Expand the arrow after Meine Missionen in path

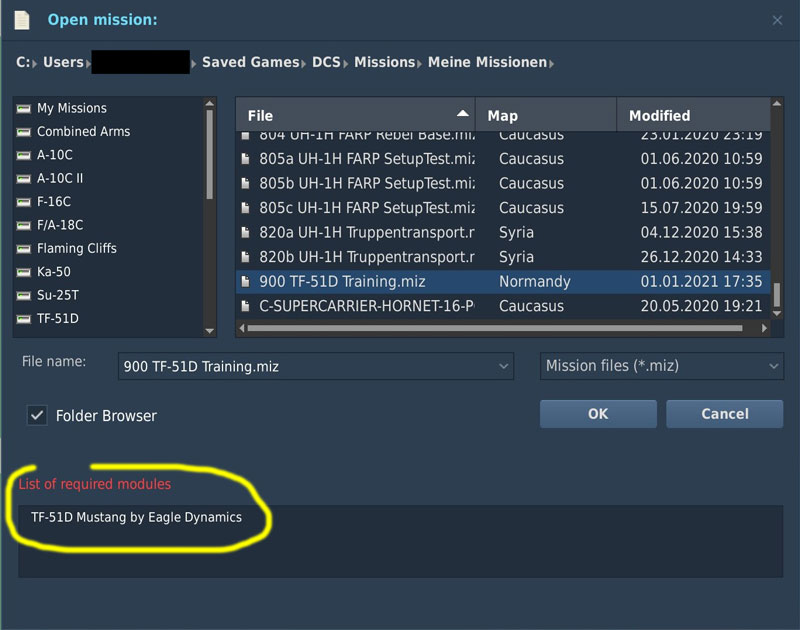[552, 64]
